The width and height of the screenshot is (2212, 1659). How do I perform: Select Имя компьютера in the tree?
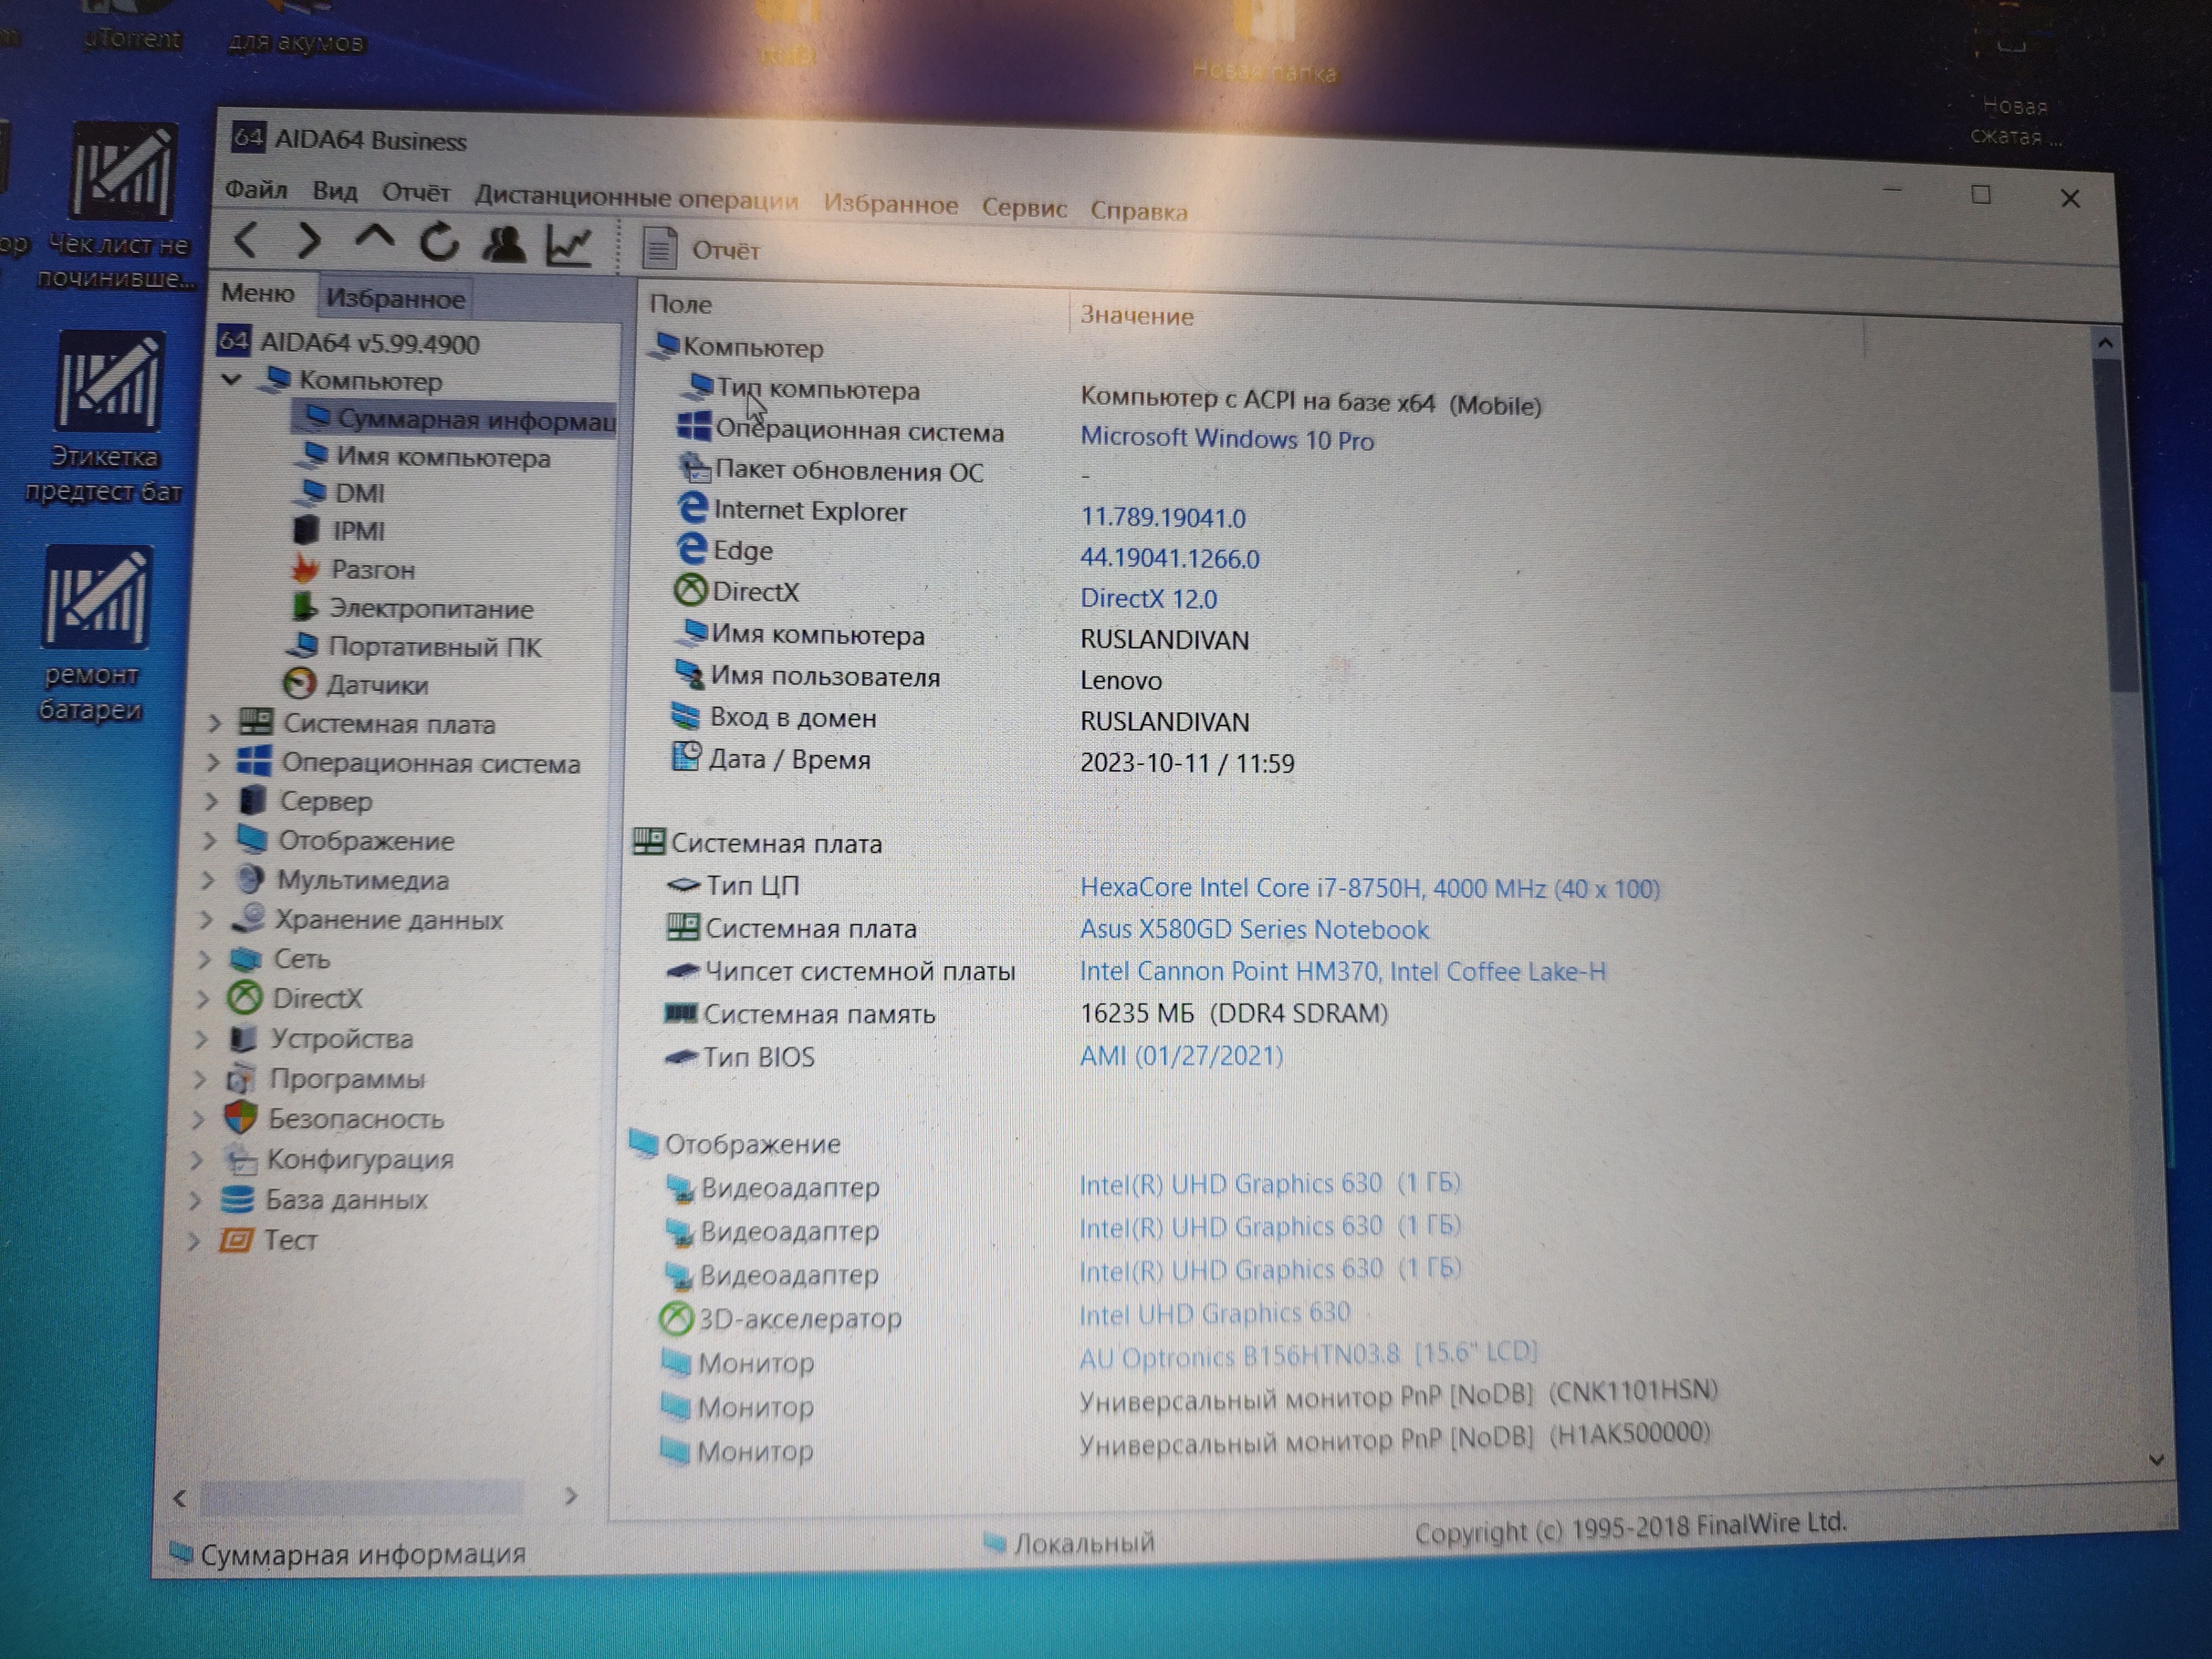[x=424, y=457]
